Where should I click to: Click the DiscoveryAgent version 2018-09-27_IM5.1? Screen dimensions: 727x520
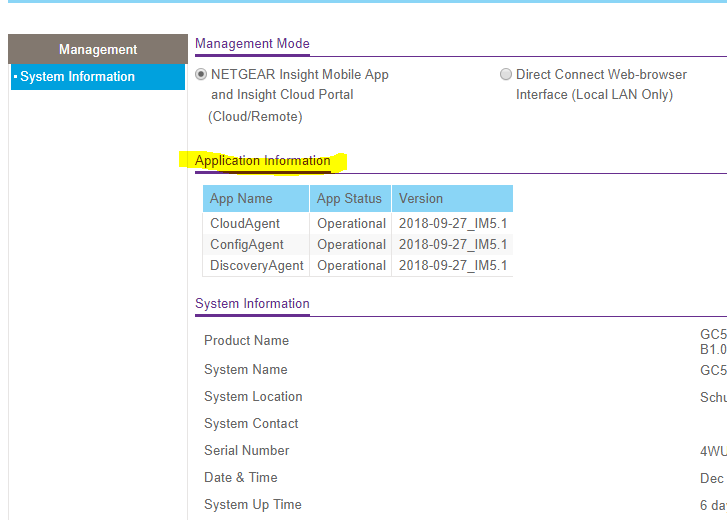pos(453,266)
